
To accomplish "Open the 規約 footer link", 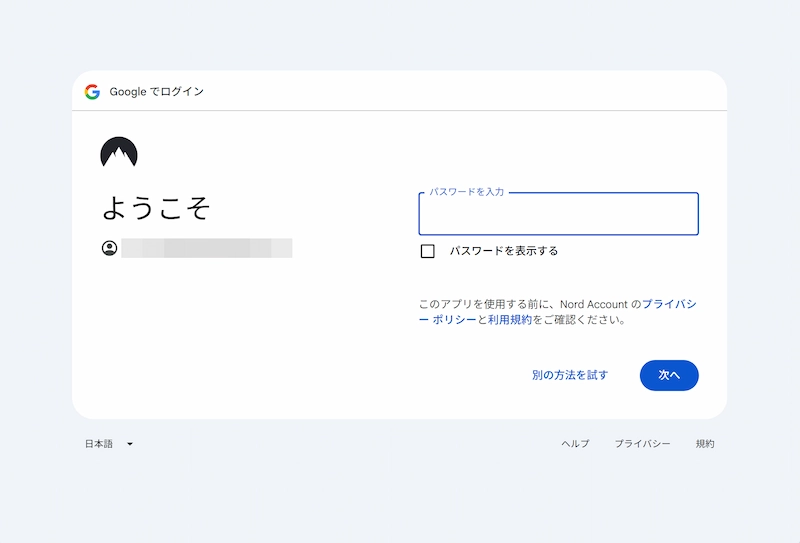I will point(705,444).
